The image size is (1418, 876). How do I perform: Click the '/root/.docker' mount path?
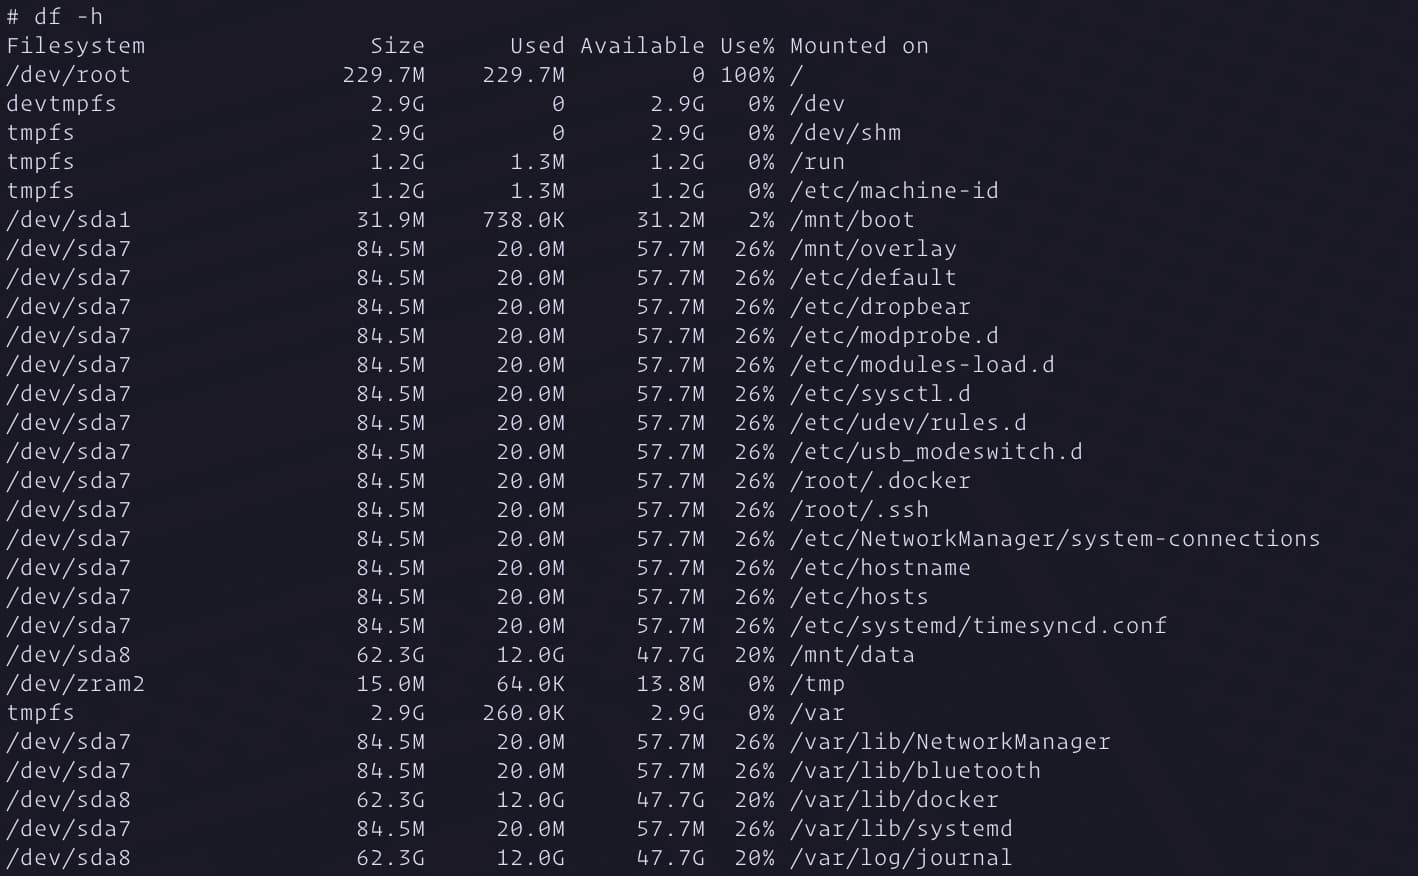pyautogui.click(x=880, y=481)
